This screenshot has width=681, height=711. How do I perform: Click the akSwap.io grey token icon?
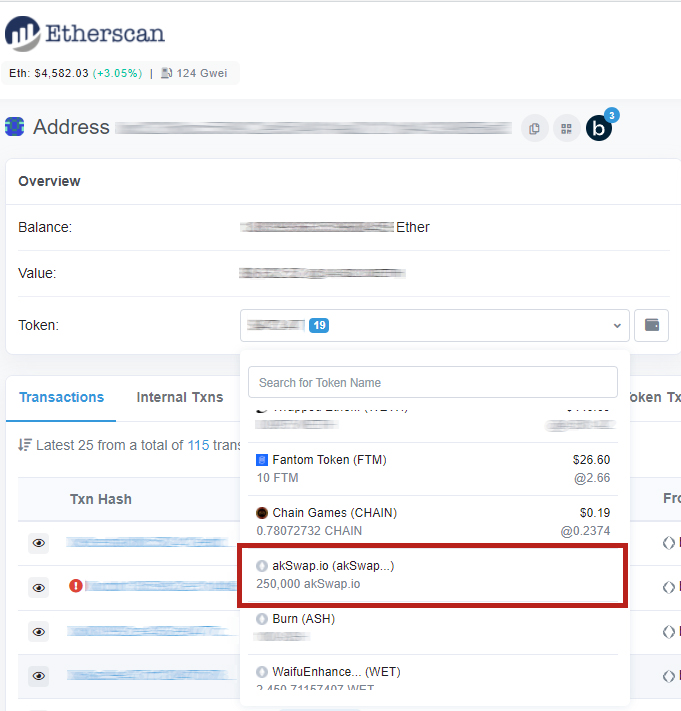[x=262, y=566]
